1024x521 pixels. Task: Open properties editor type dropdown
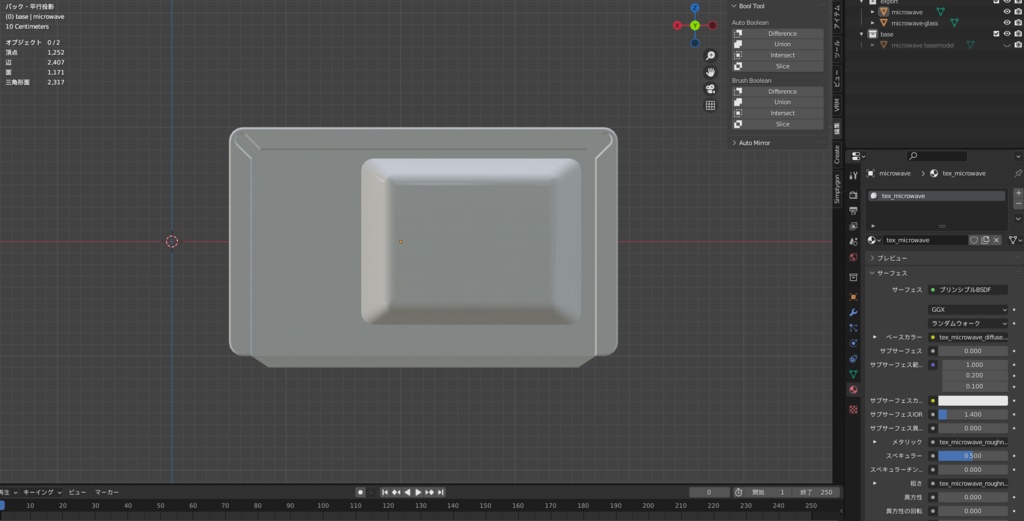(858, 156)
